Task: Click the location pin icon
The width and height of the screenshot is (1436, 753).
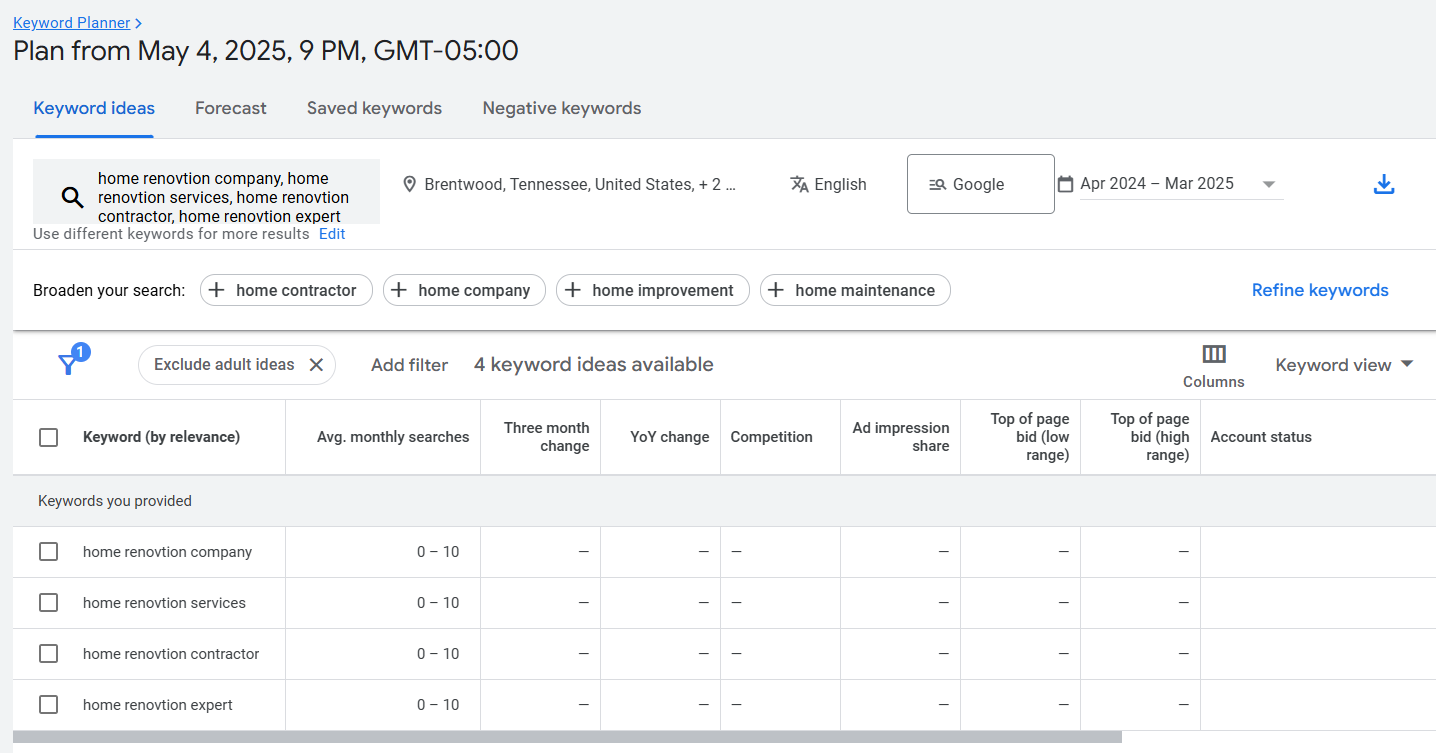Action: tap(409, 185)
